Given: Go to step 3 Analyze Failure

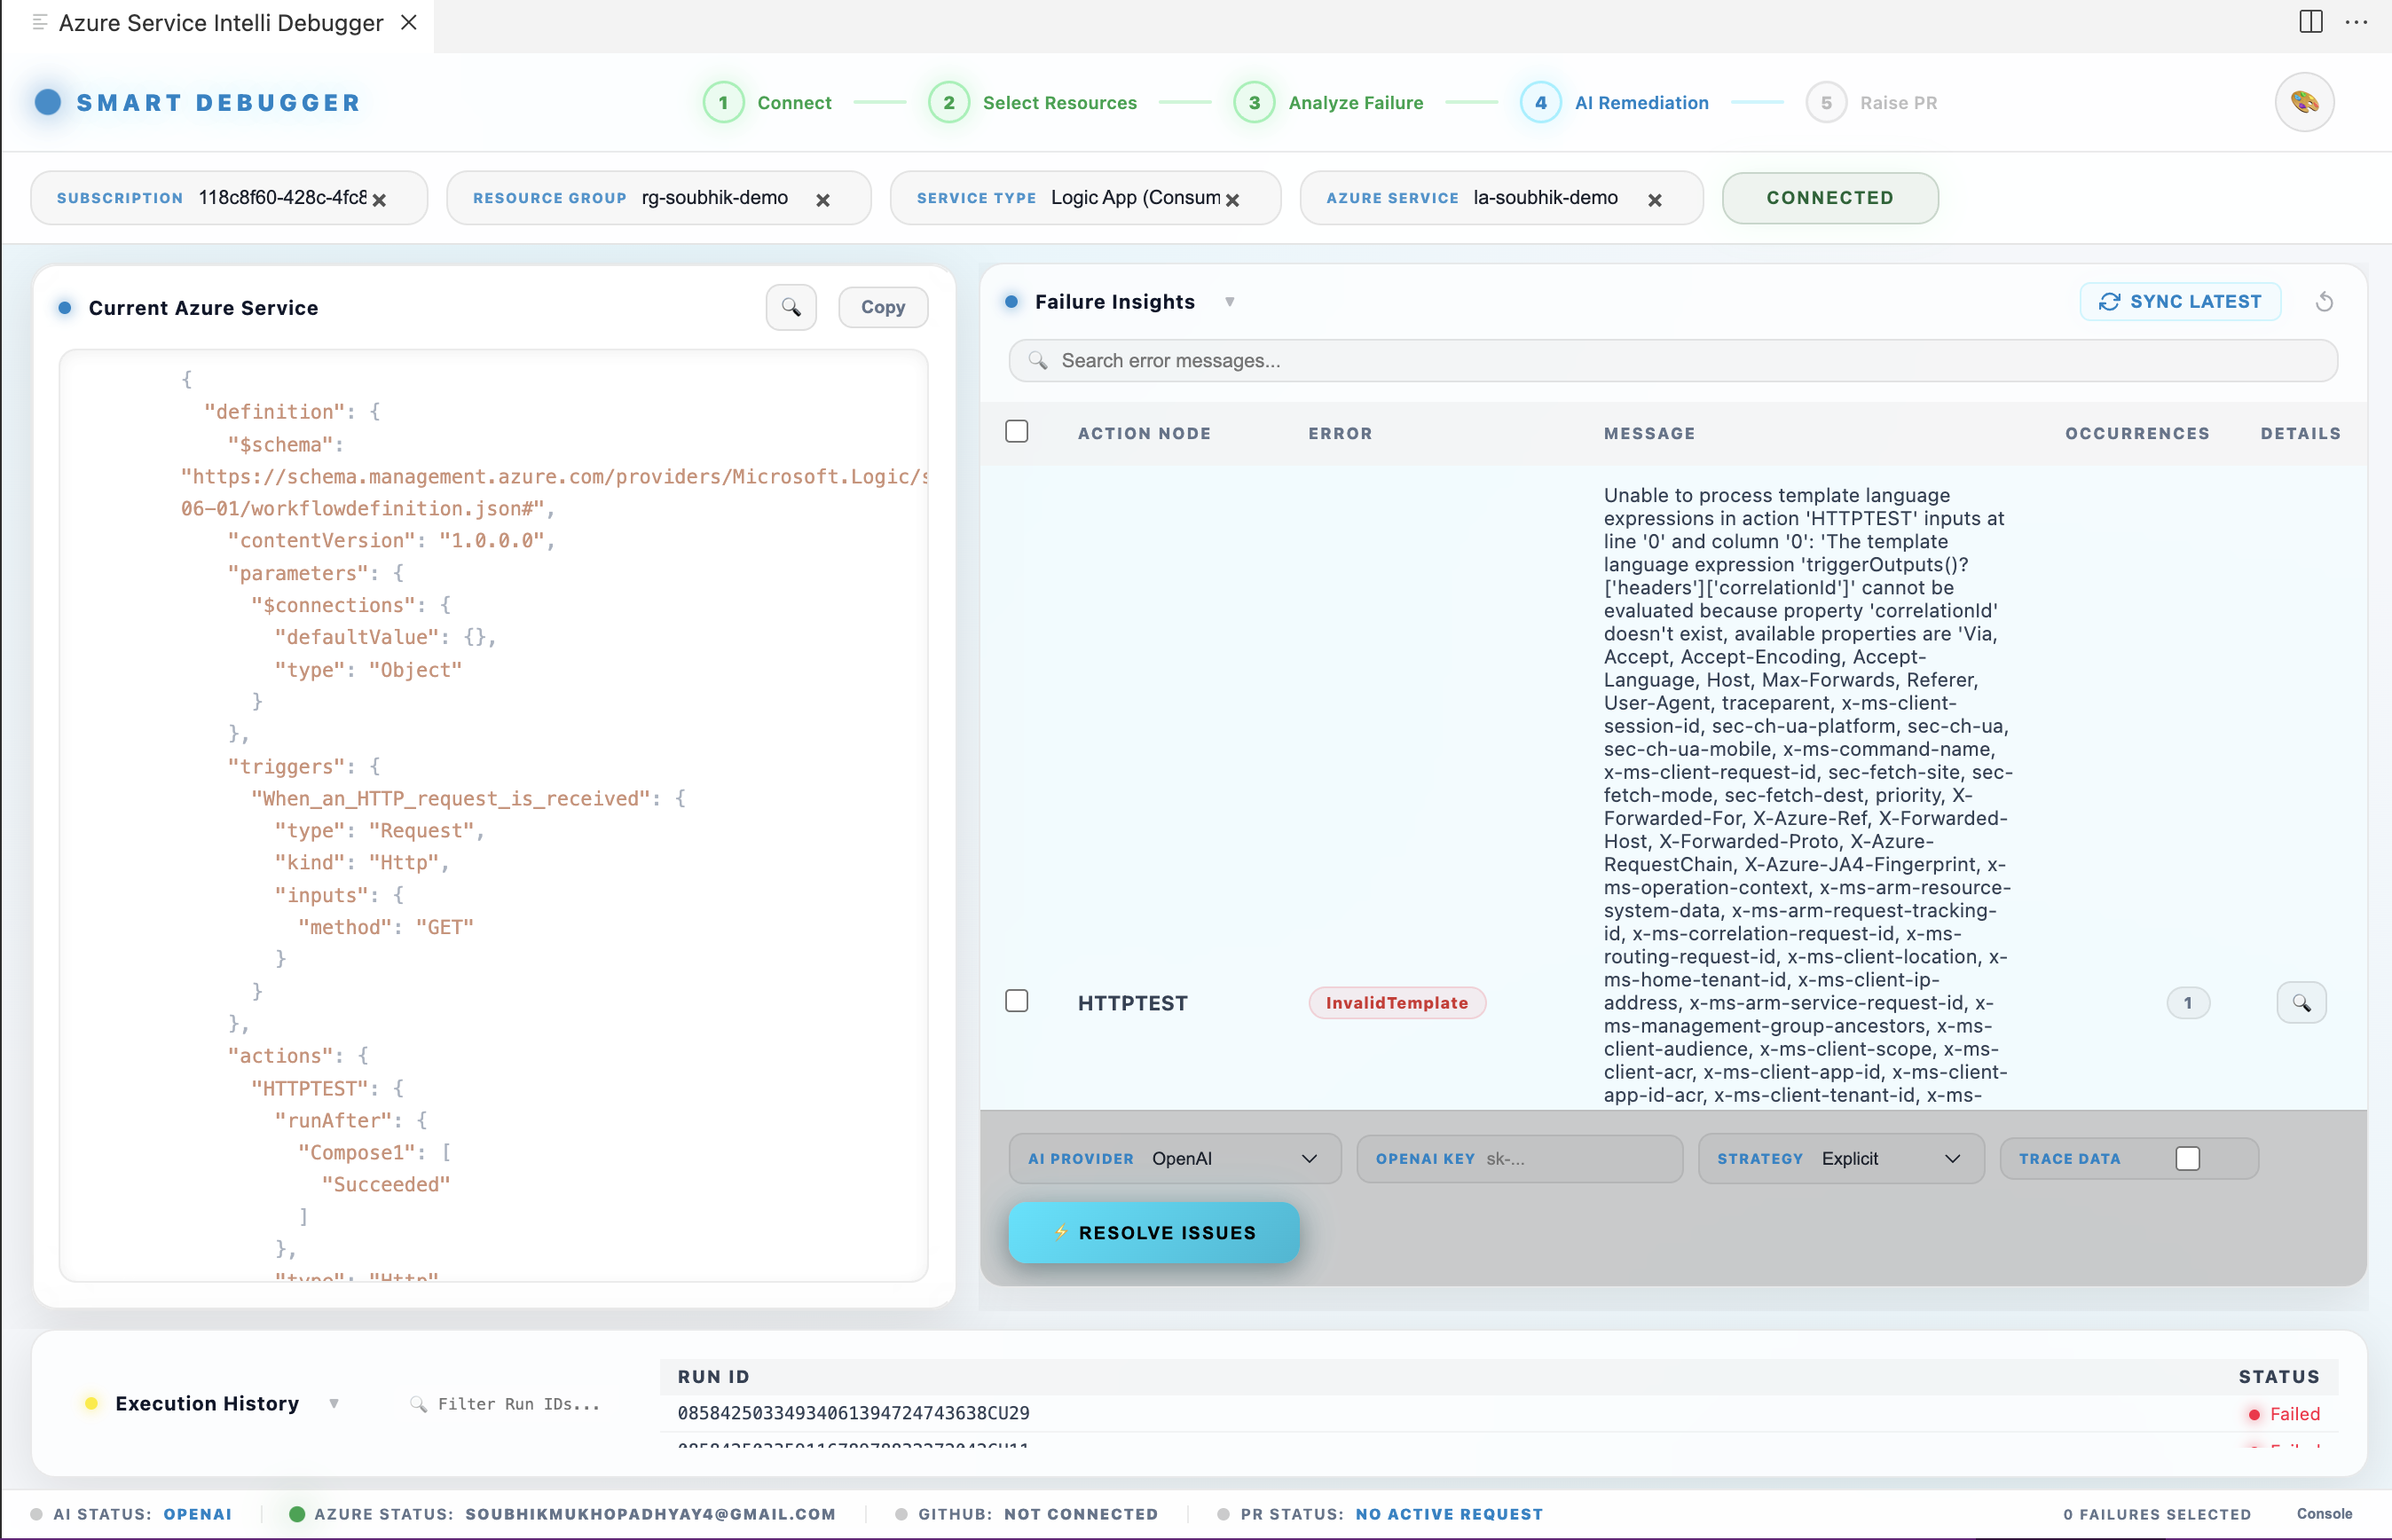Looking at the screenshot, I should pos(1328,102).
